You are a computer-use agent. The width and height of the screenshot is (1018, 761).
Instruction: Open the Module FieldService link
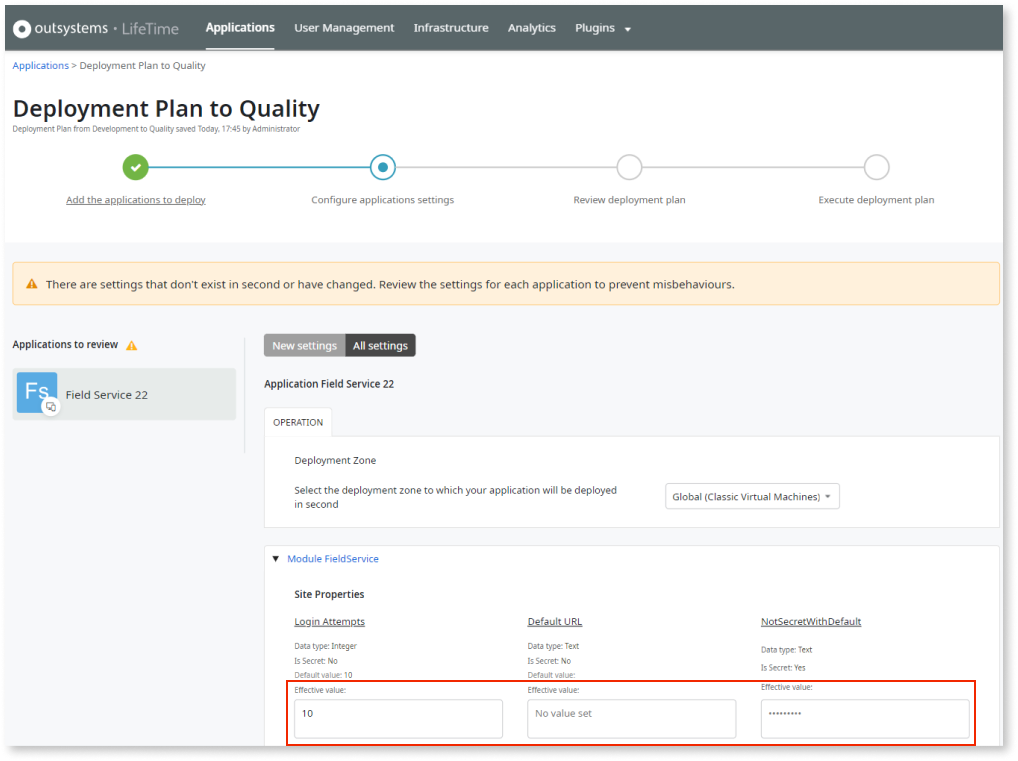pos(333,558)
